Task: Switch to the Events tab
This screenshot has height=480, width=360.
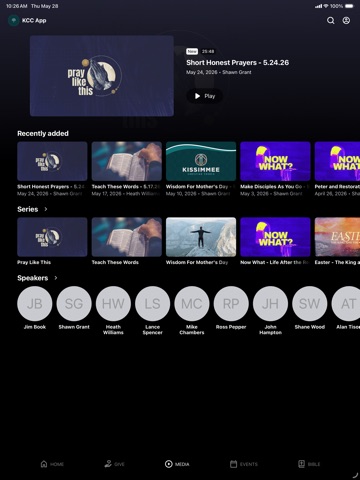Action: point(244,464)
